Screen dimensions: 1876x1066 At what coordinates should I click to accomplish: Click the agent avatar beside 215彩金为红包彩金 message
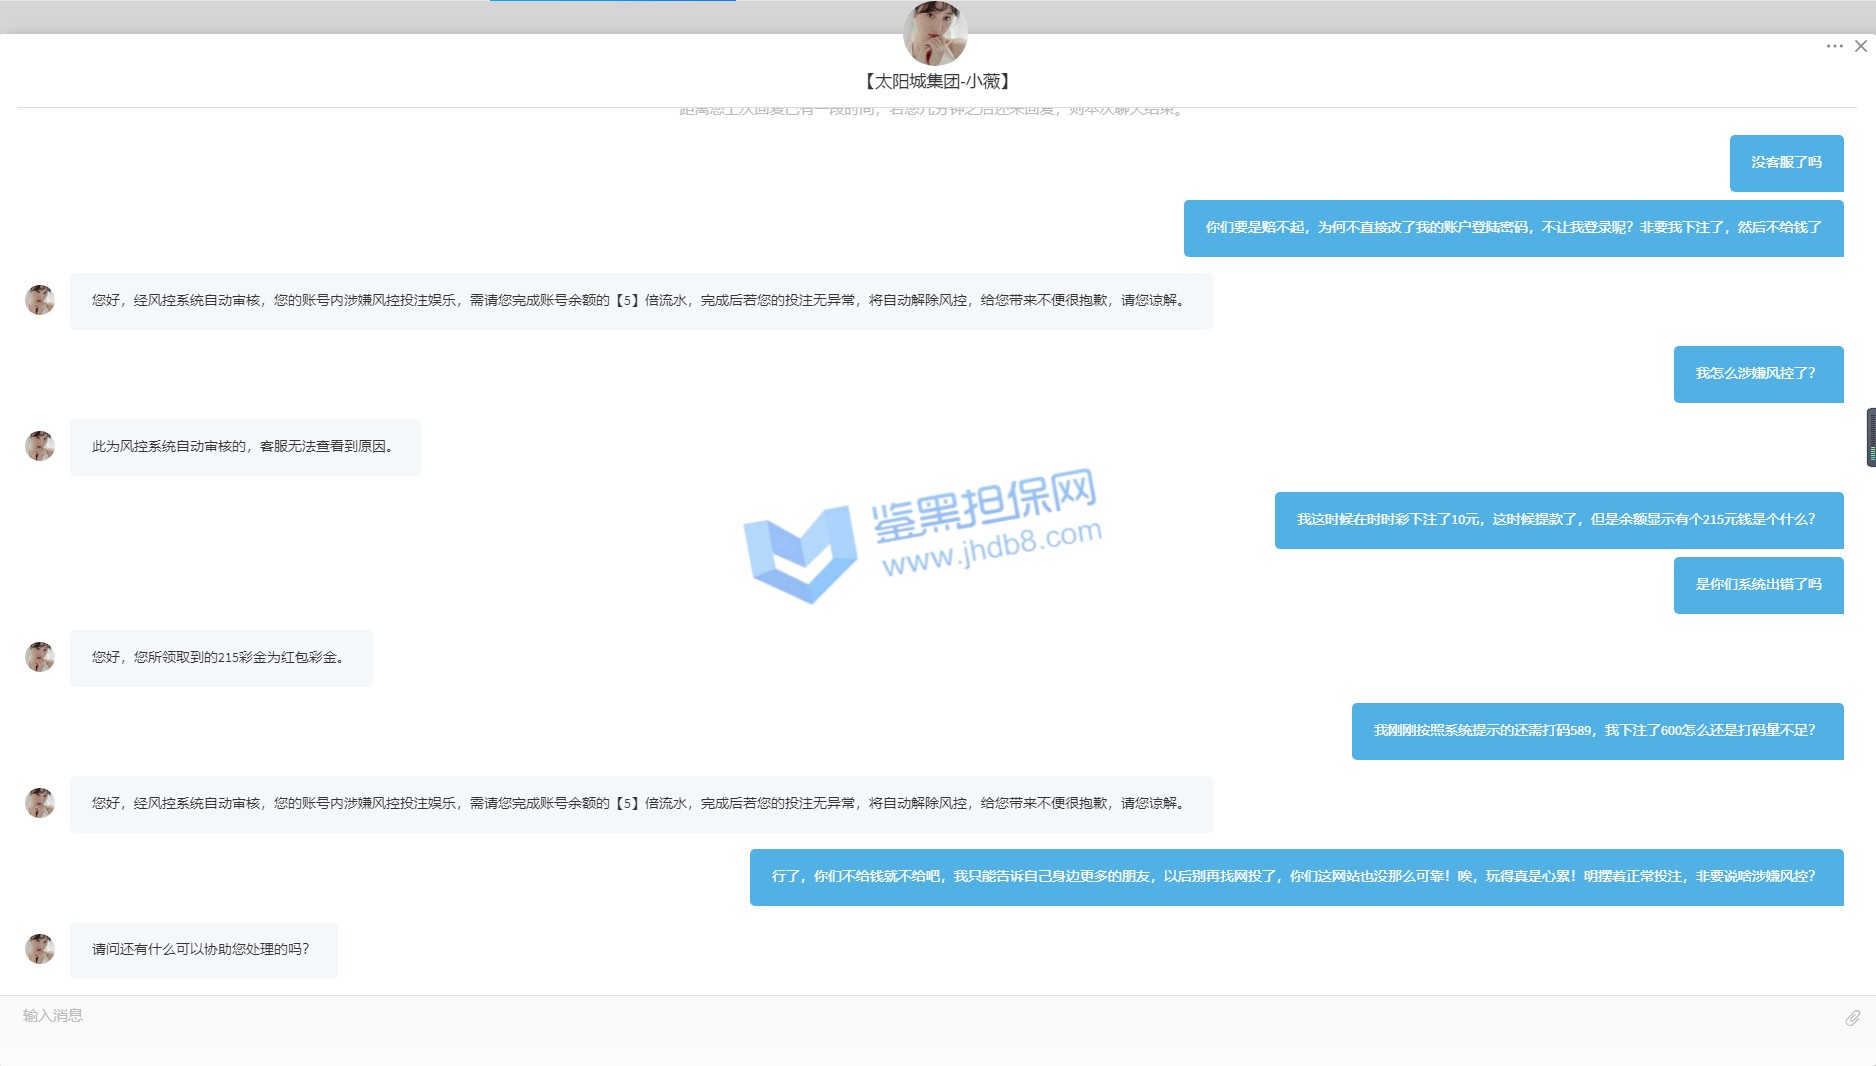pos(40,657)
